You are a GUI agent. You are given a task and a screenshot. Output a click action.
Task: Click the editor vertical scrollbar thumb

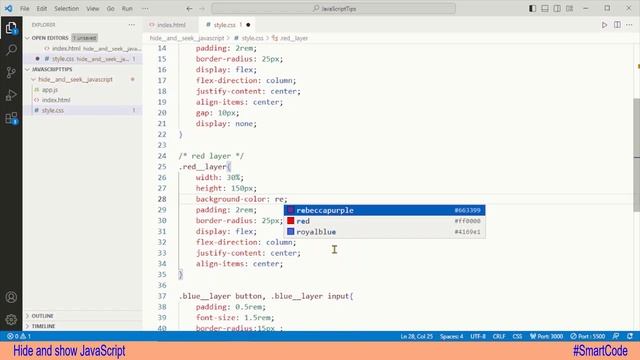[x=636, y=154]
